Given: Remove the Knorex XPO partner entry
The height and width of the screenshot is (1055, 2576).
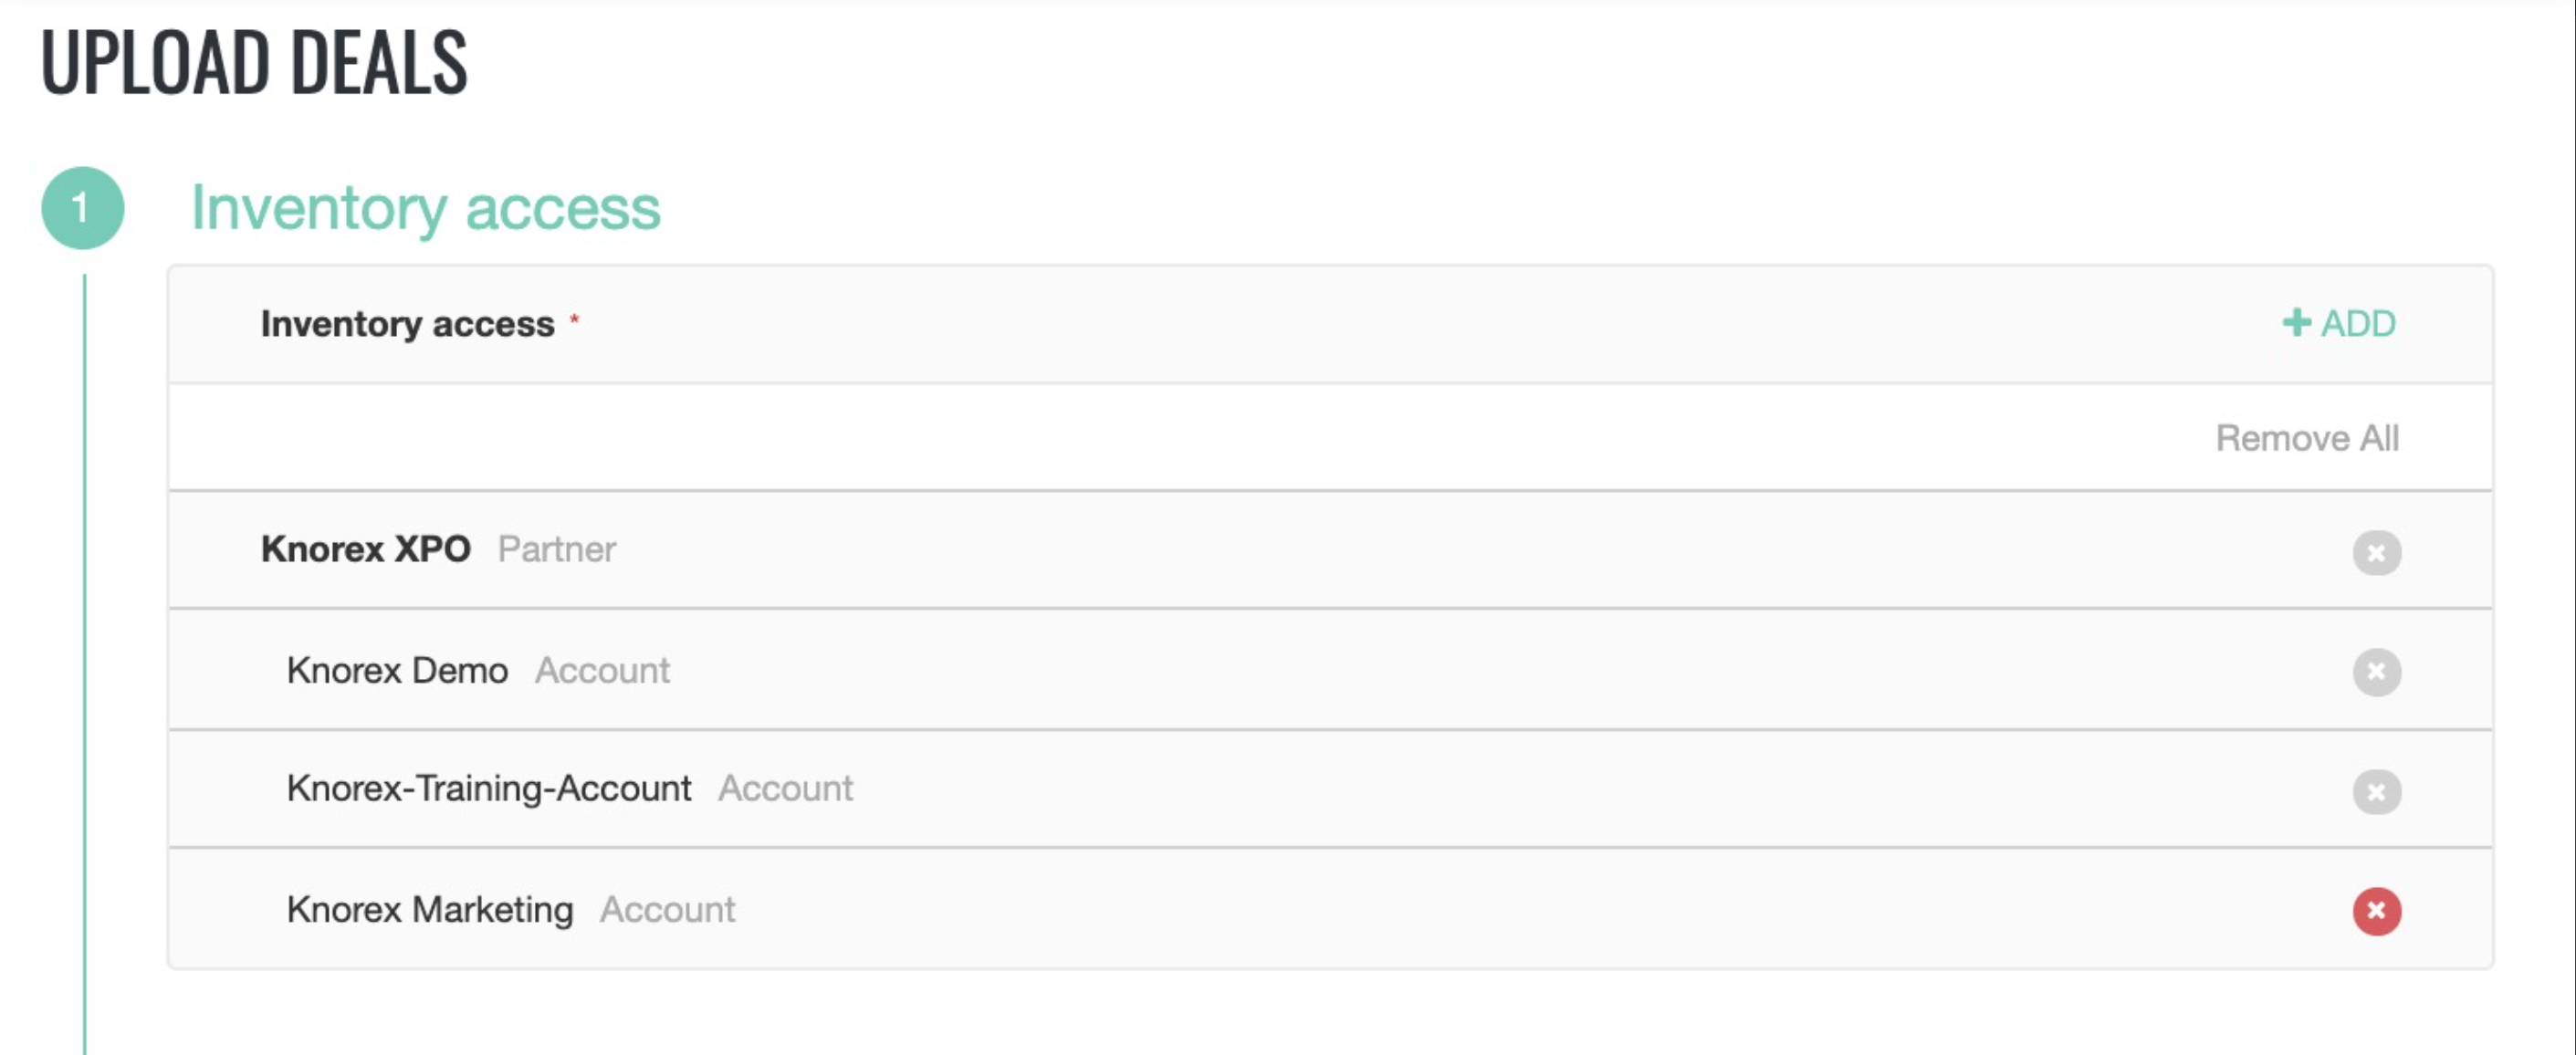Looking at the screenshot, I should [2376, 552].
